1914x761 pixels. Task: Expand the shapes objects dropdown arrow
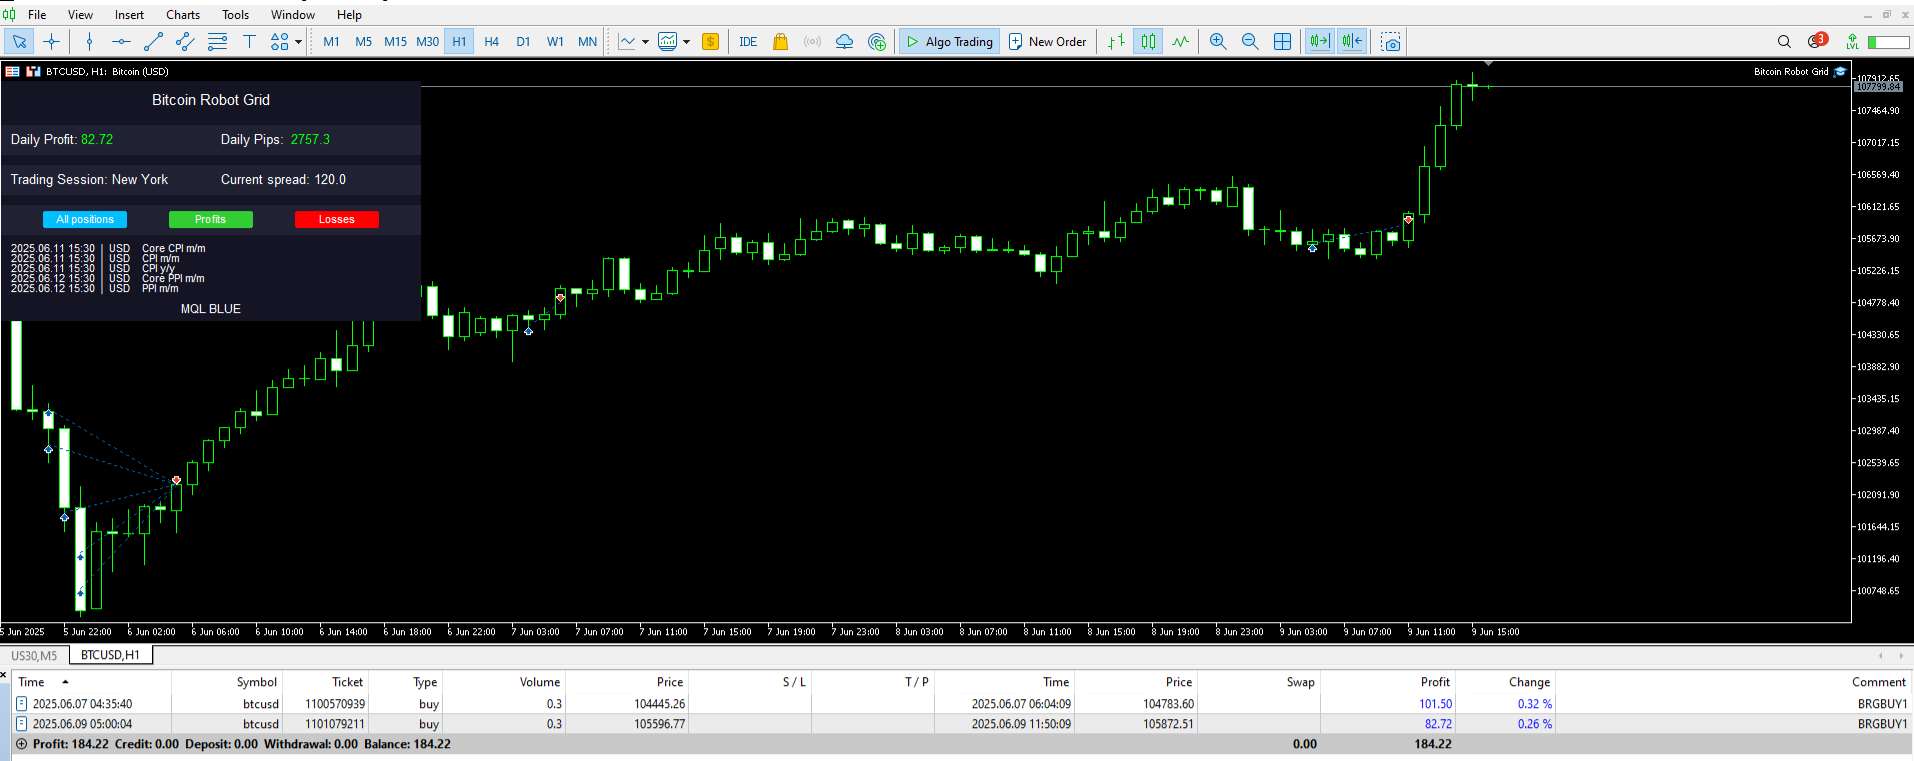pos(298,41)
